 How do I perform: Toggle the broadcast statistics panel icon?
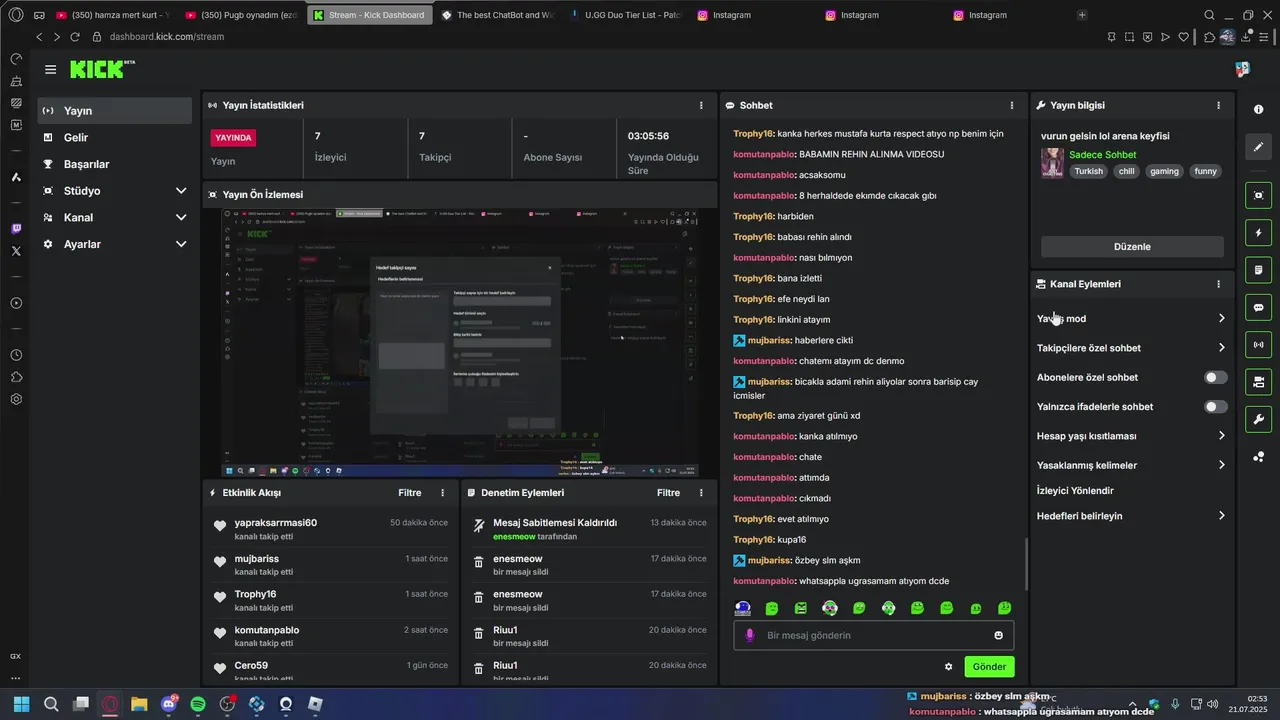click(x=1258, y=345)
